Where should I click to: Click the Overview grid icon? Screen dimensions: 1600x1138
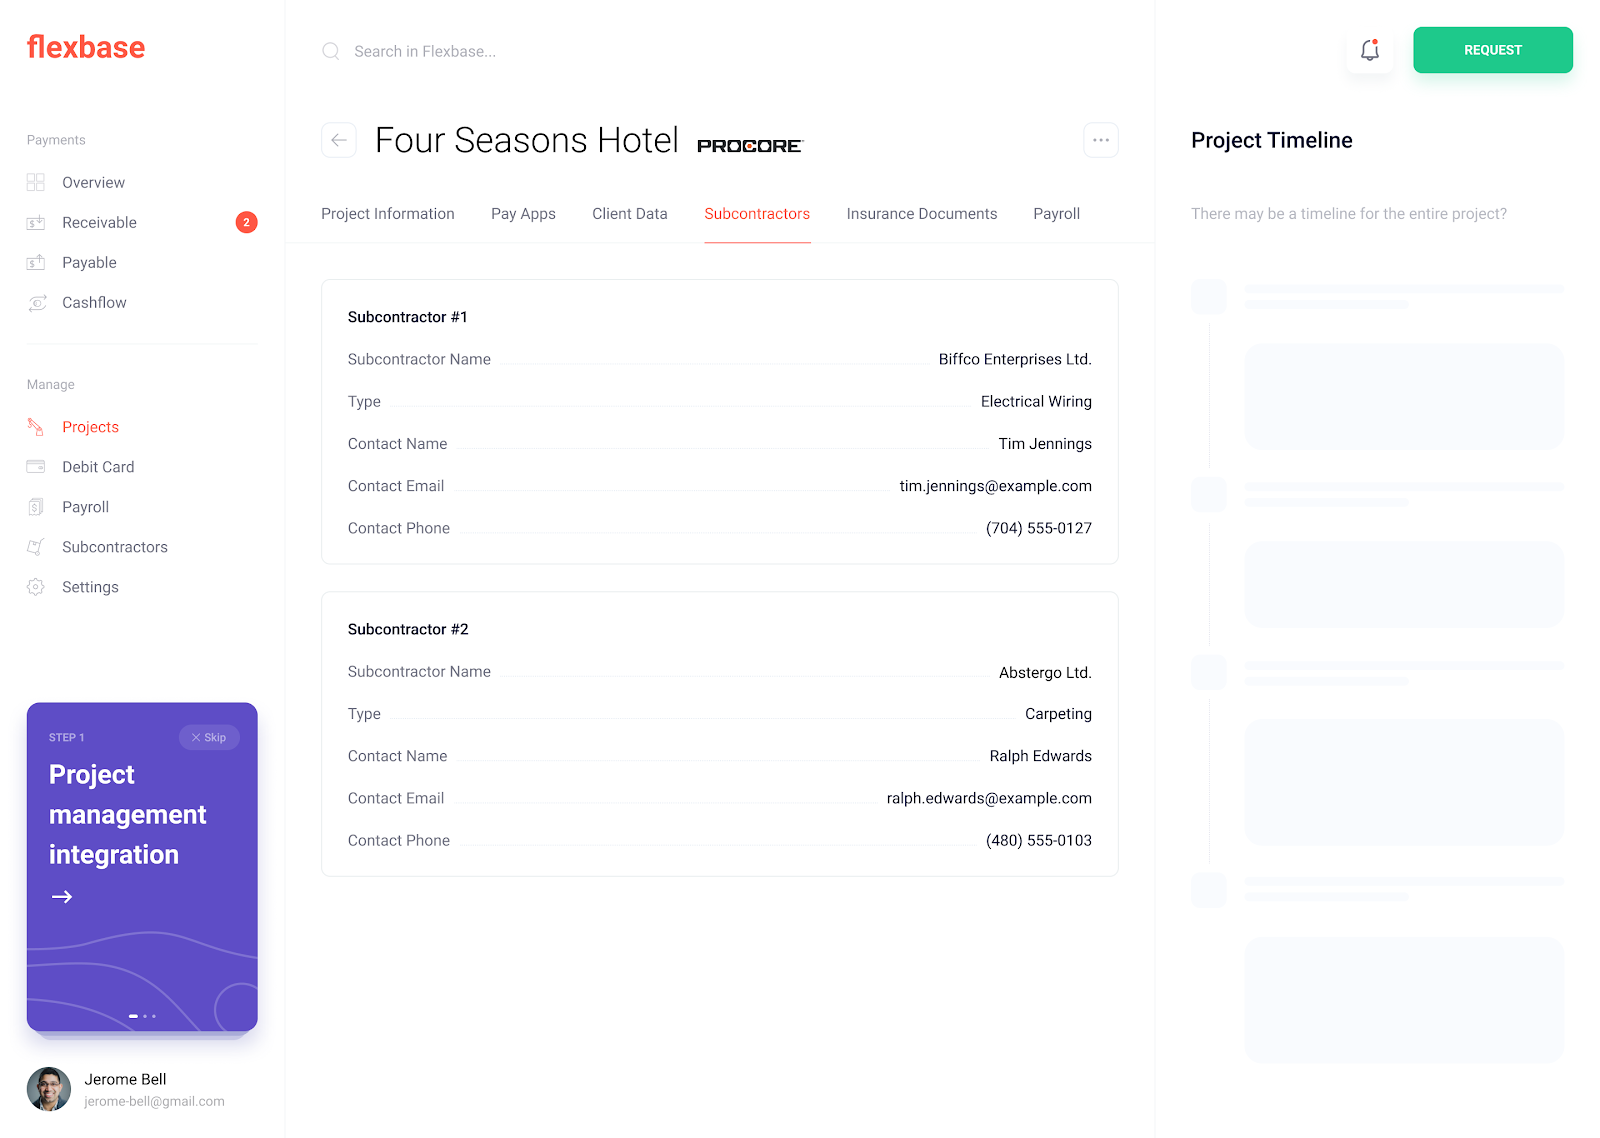coord(36,182)
